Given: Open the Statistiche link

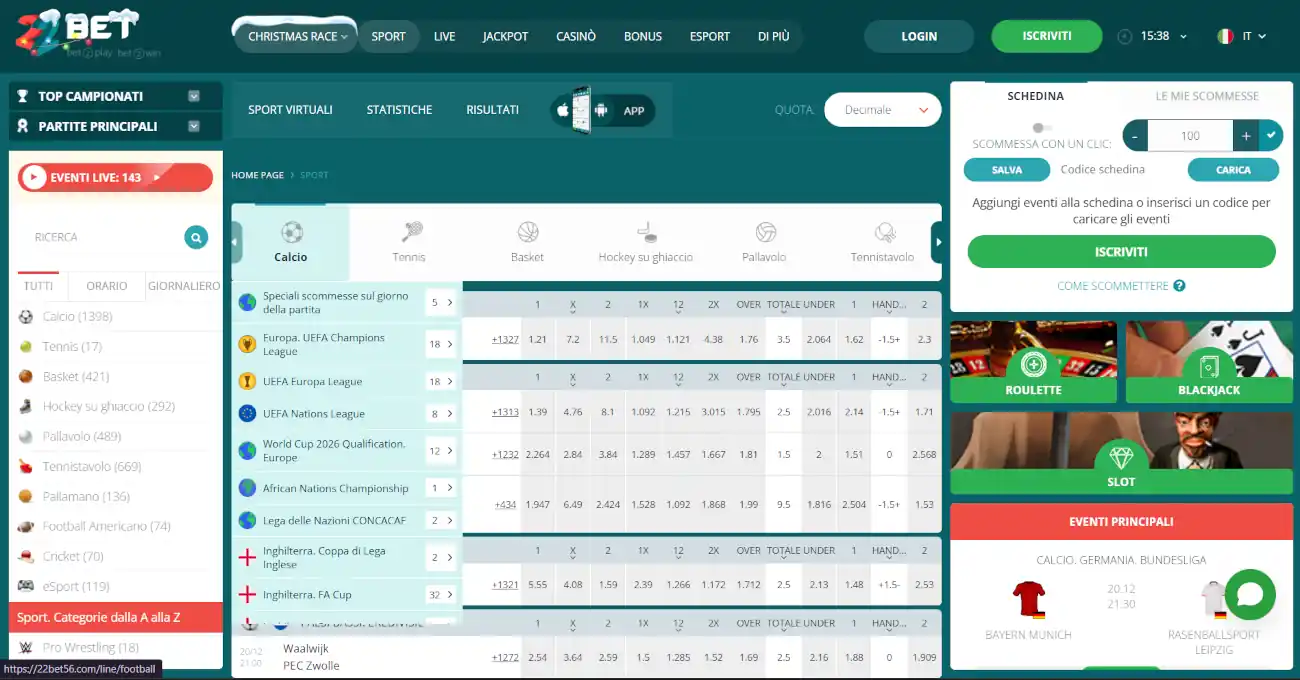Looking at the screenshot, I should click(x=399, y=110).
